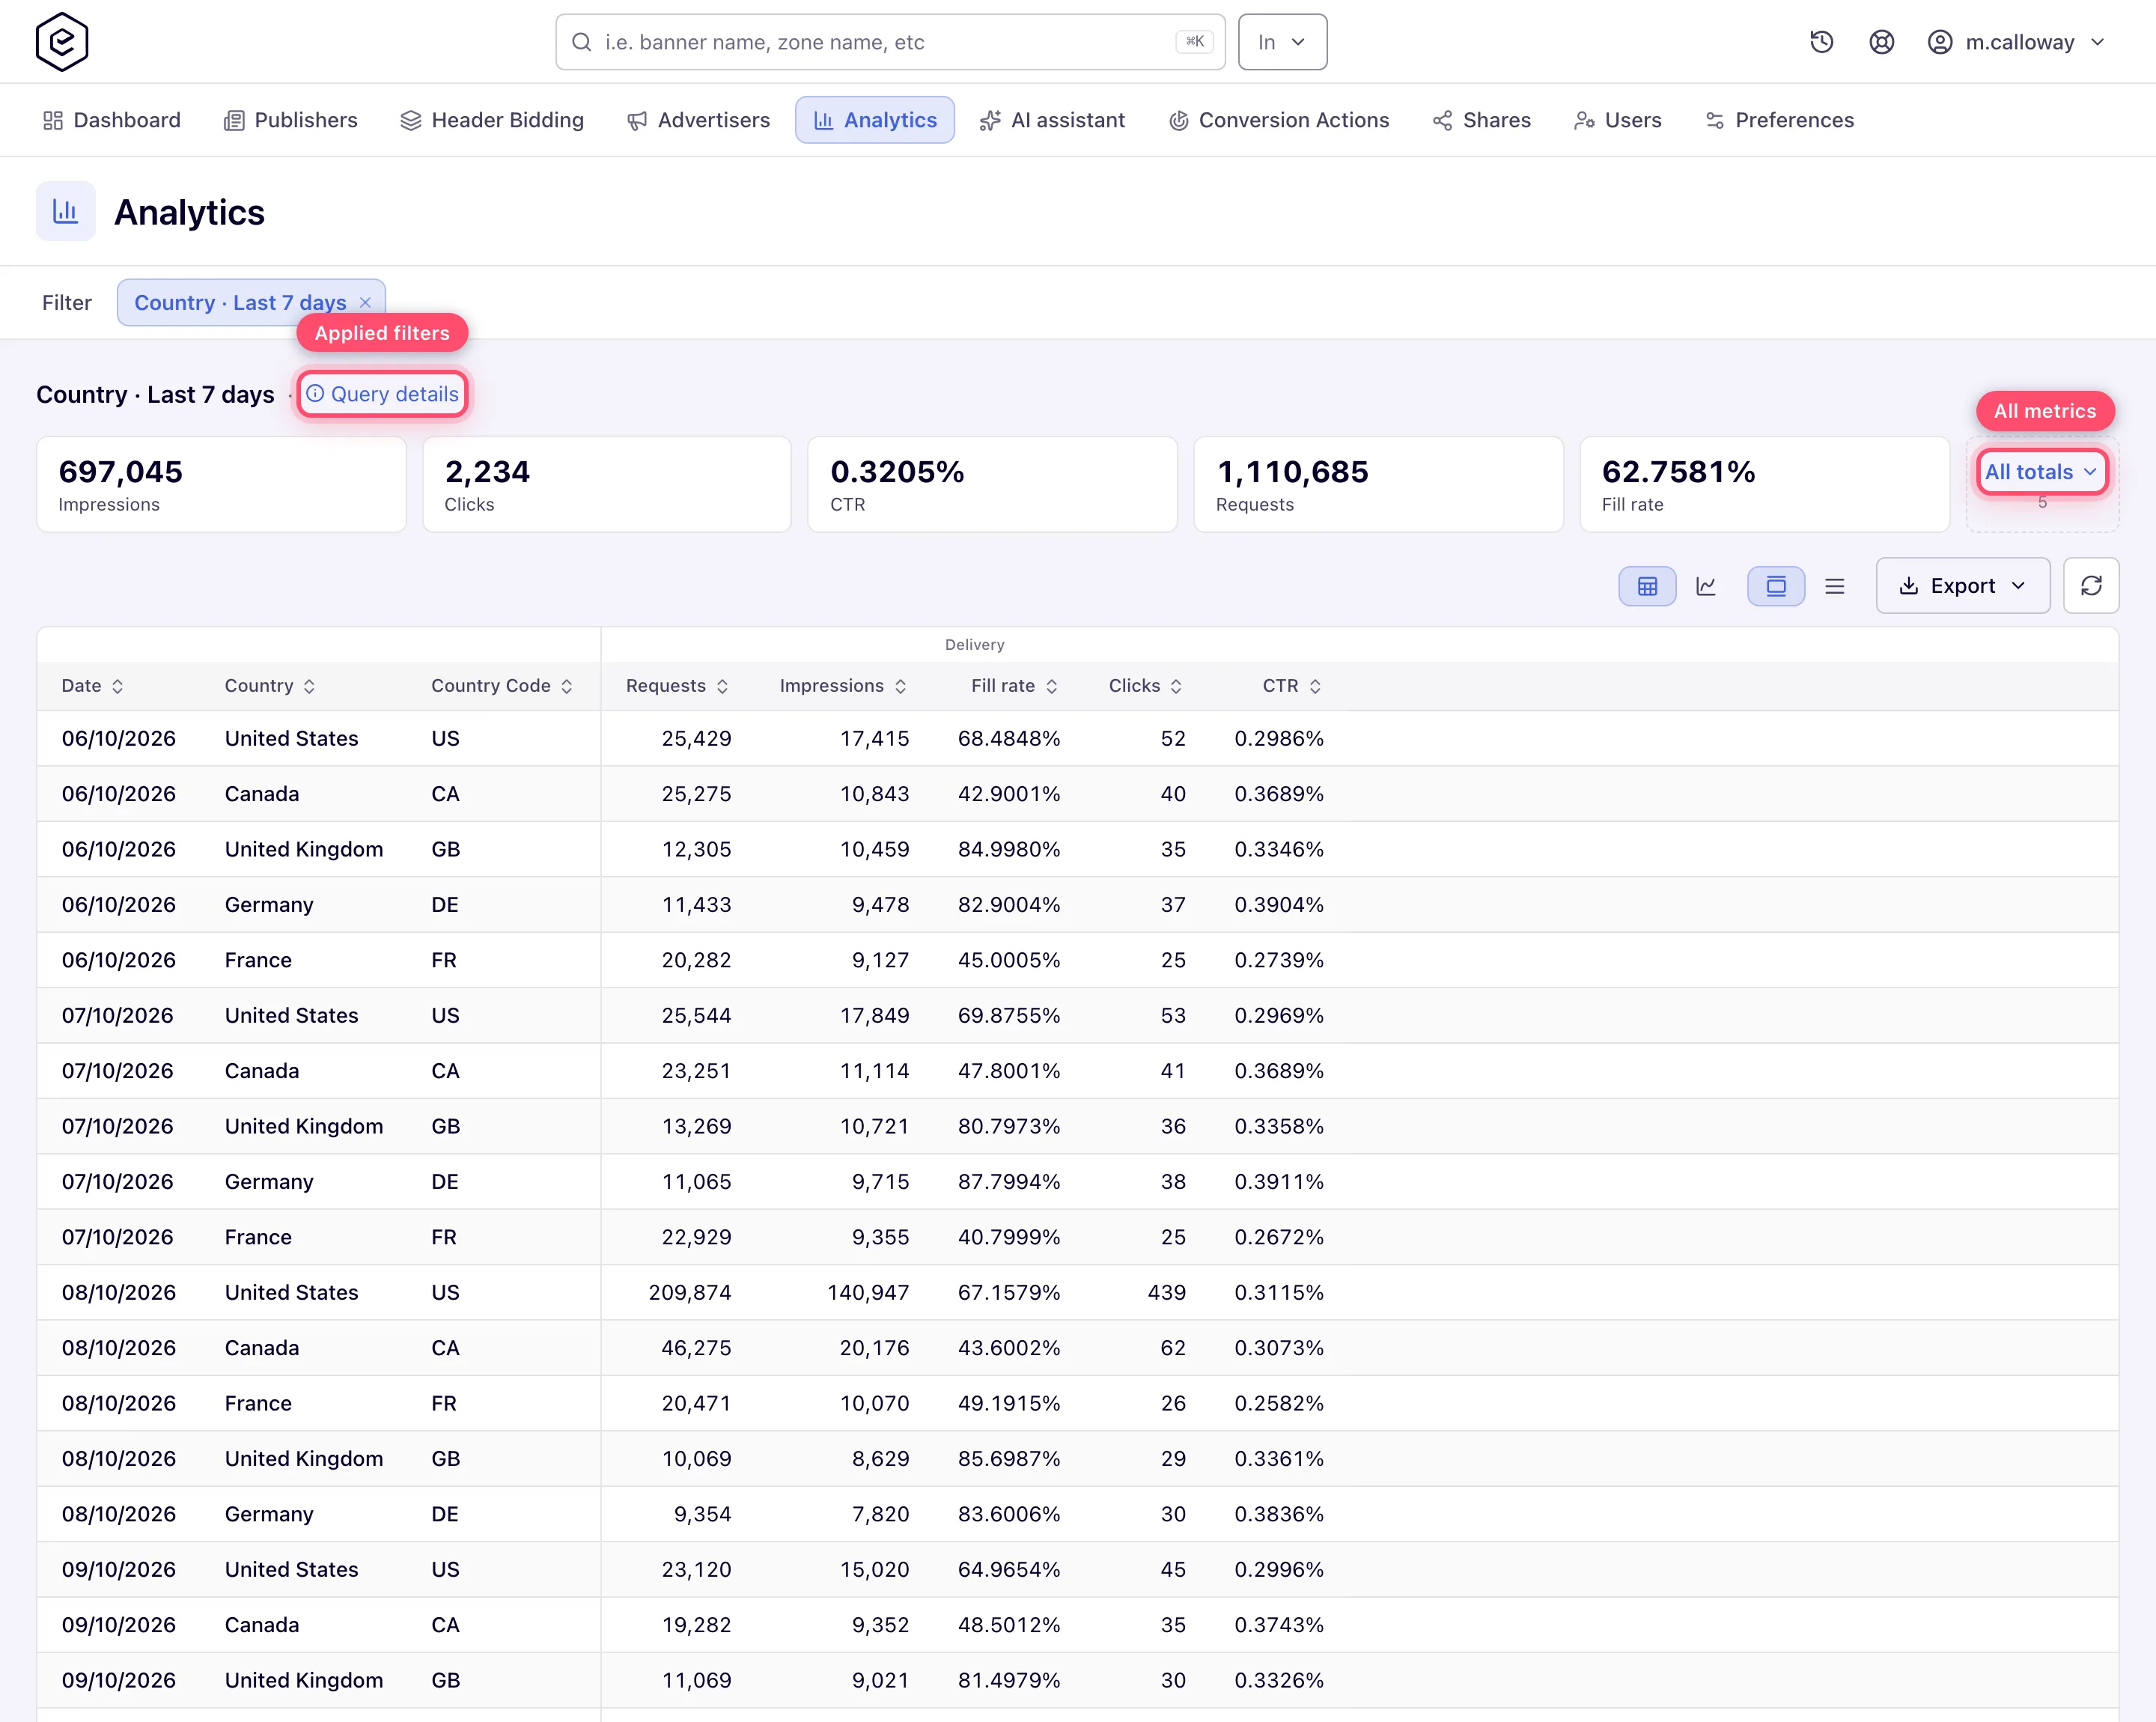The width and height of the screenshot is (2156, 1722).
Task: Click the 68.4848% fill rate cell
Action: (x=1009, y=738)
